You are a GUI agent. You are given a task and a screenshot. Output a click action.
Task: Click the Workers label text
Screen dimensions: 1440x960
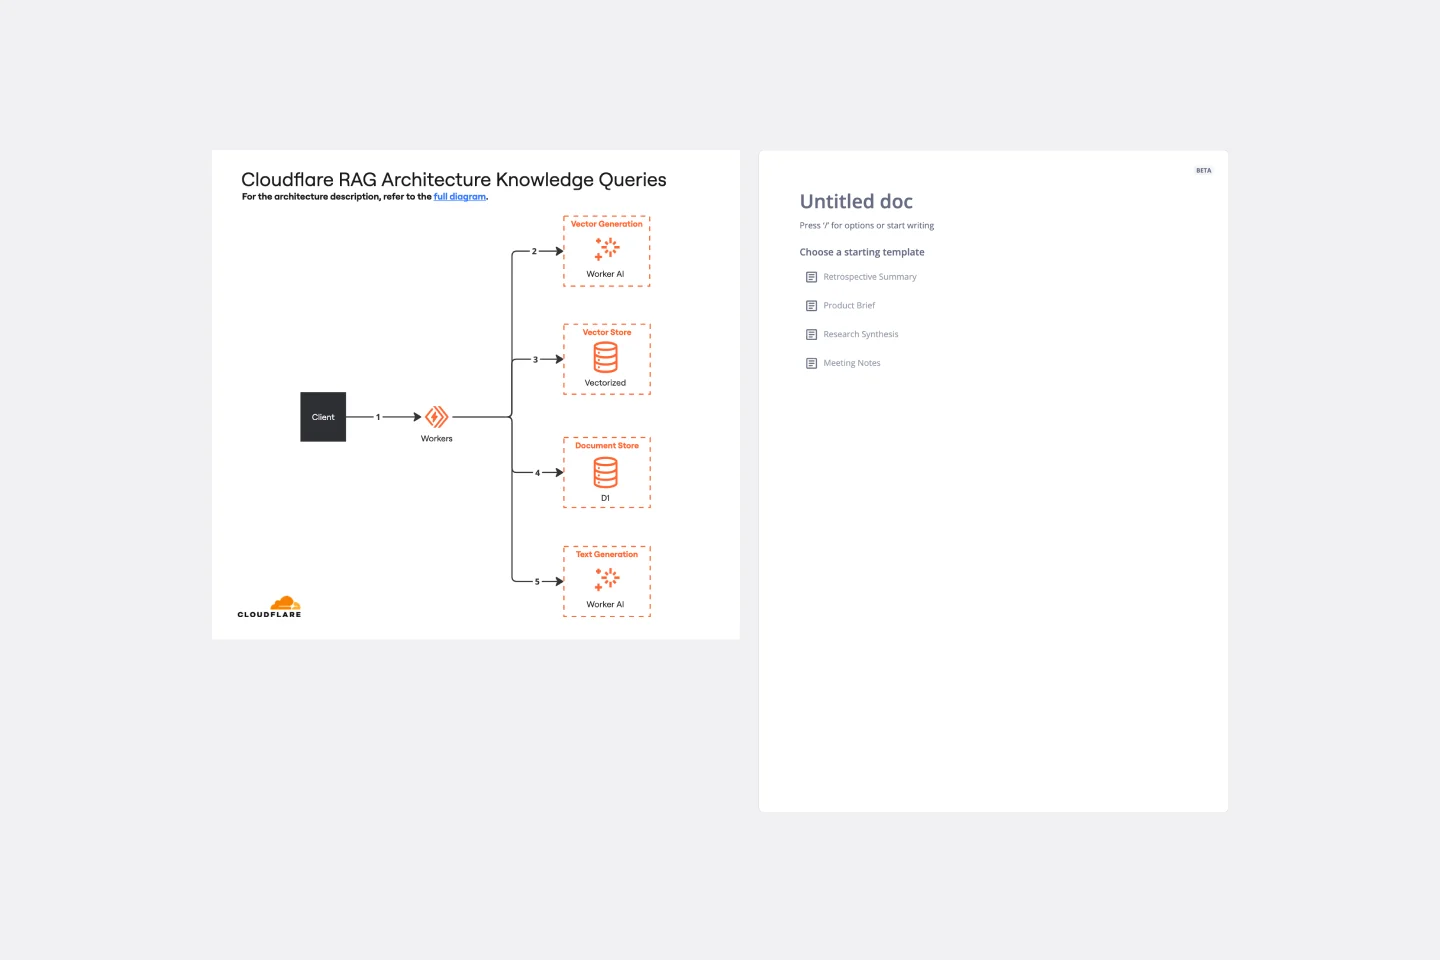(x=437, y=439)
